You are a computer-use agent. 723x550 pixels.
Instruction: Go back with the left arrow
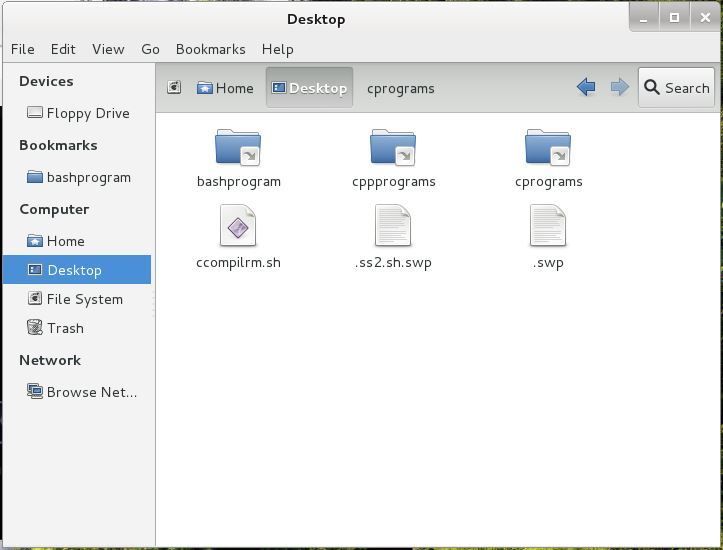coord(586,87)
